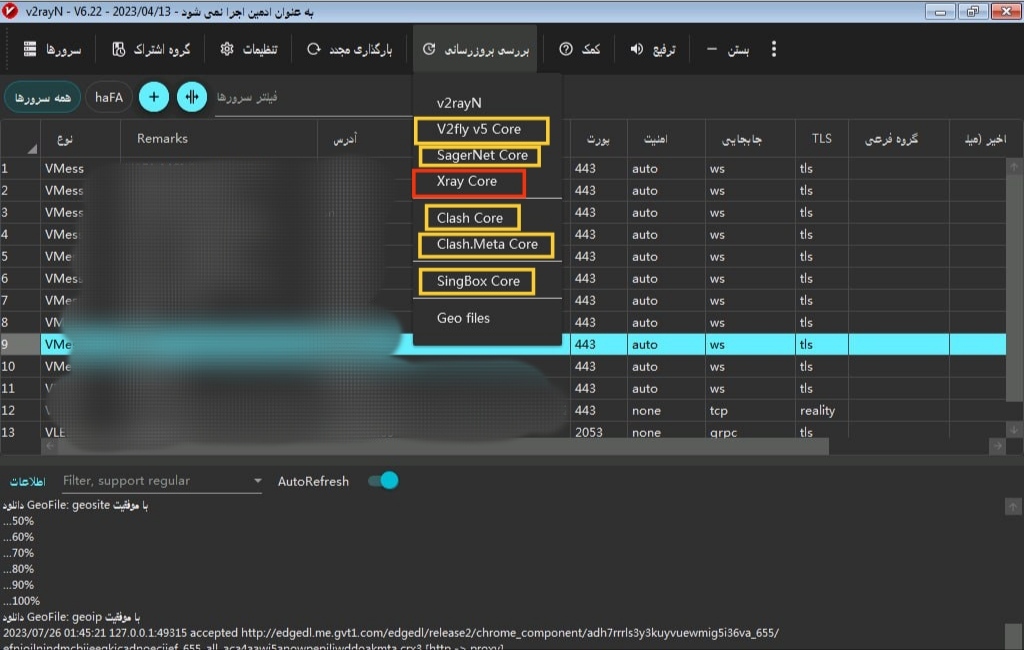Choose Geo files in update menu
The height and width of the screenshot is (650, 1024).
(463, 318)
